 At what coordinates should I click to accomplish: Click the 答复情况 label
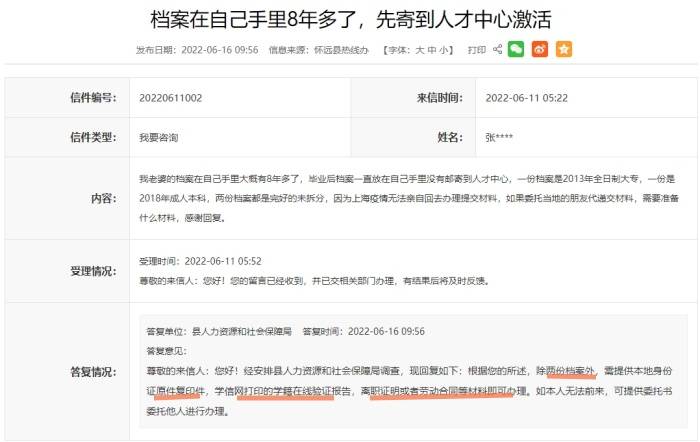click(93, 371)
